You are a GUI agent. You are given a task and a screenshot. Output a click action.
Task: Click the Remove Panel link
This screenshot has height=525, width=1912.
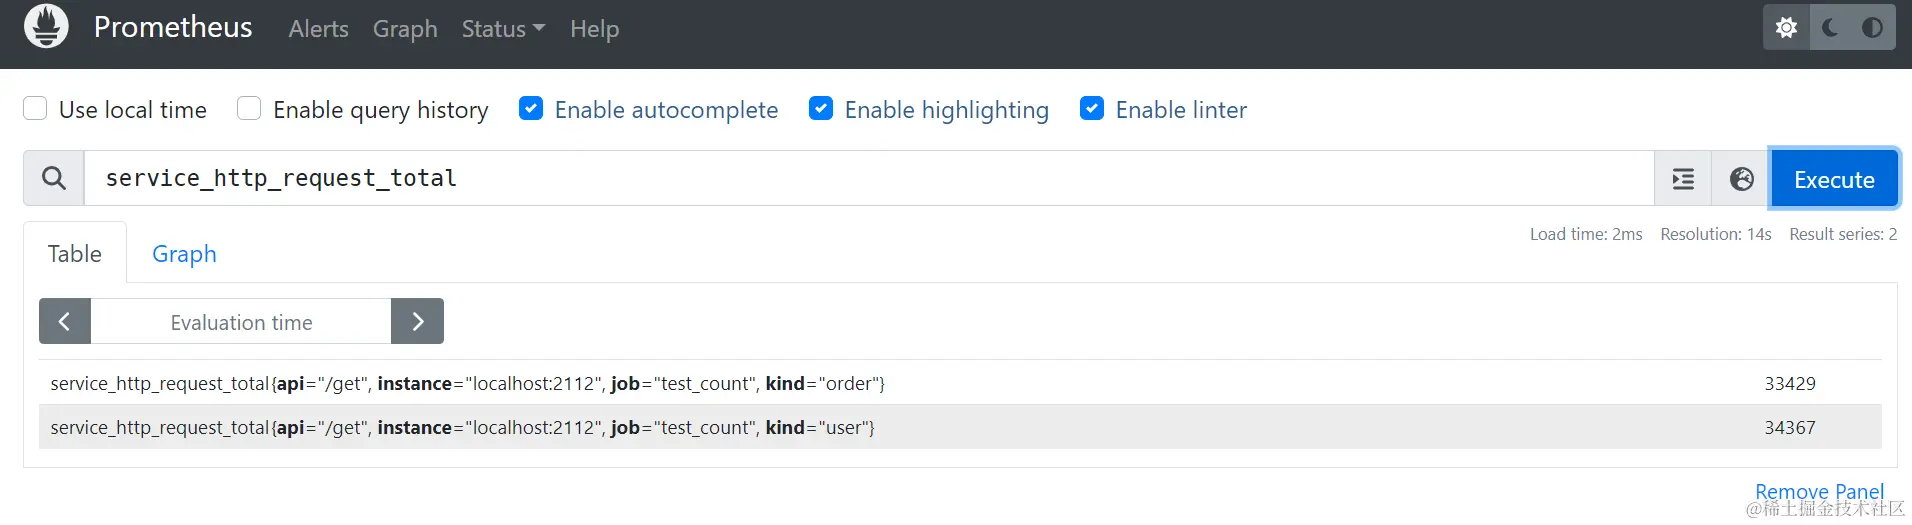pyautogui.click(x=1819, y=491)
